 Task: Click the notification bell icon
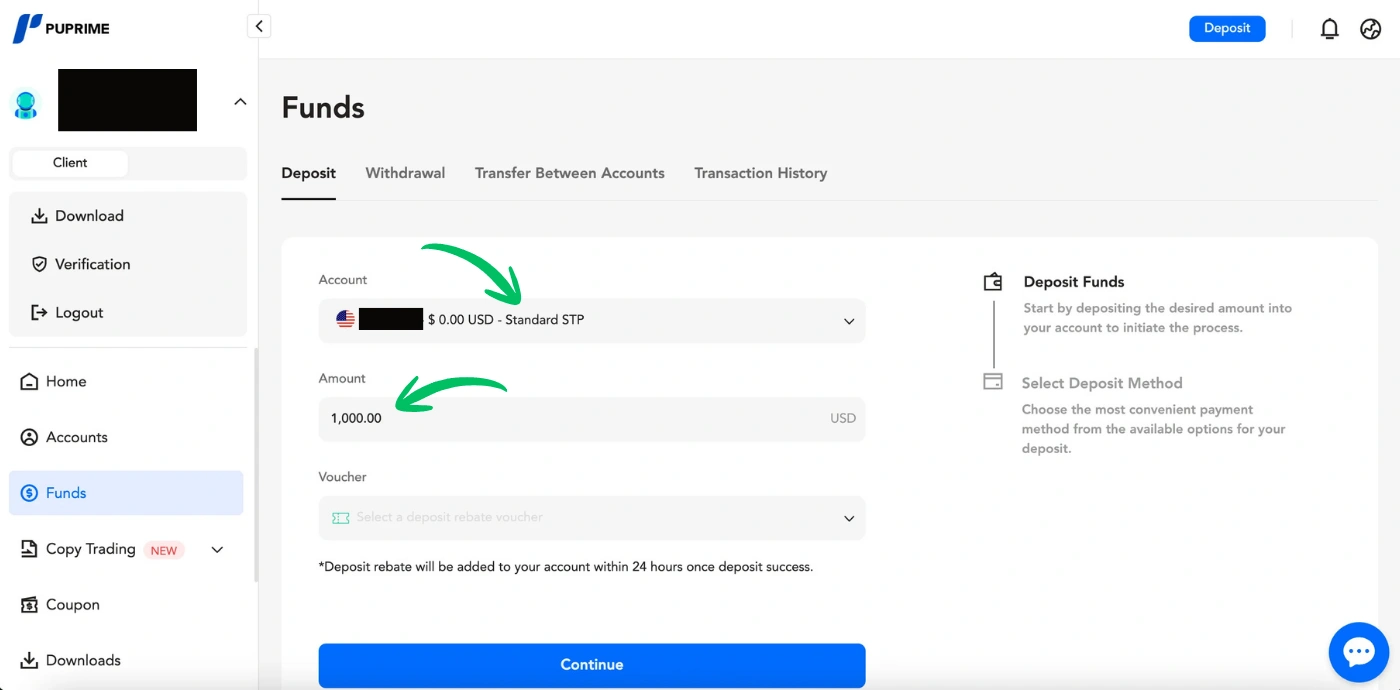click(x=1329, y=29)
